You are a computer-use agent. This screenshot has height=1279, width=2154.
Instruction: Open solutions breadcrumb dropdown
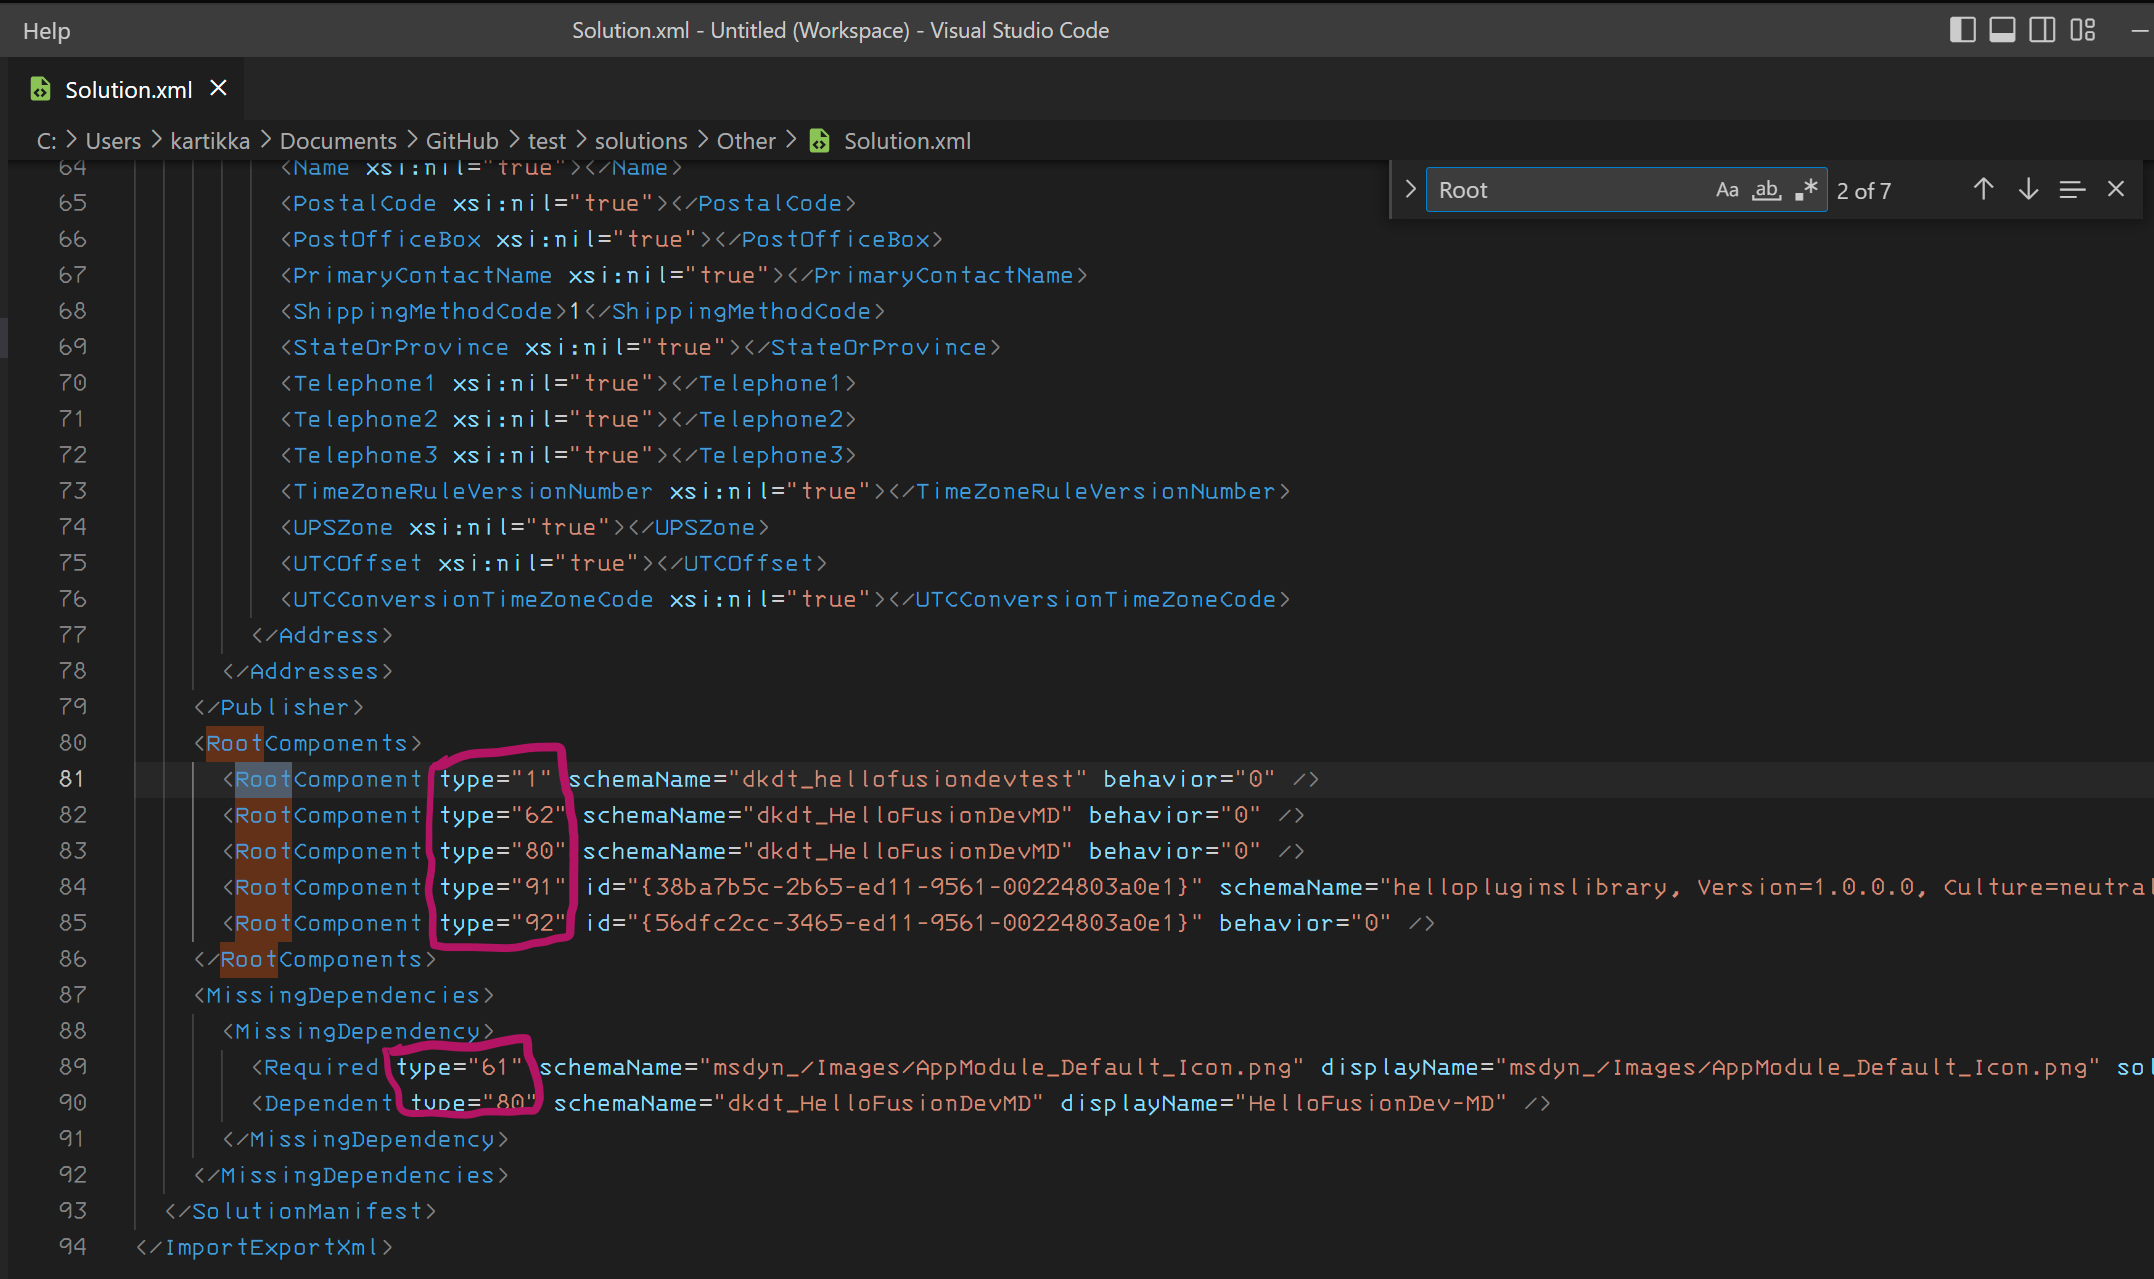click(x=641, y=141)
